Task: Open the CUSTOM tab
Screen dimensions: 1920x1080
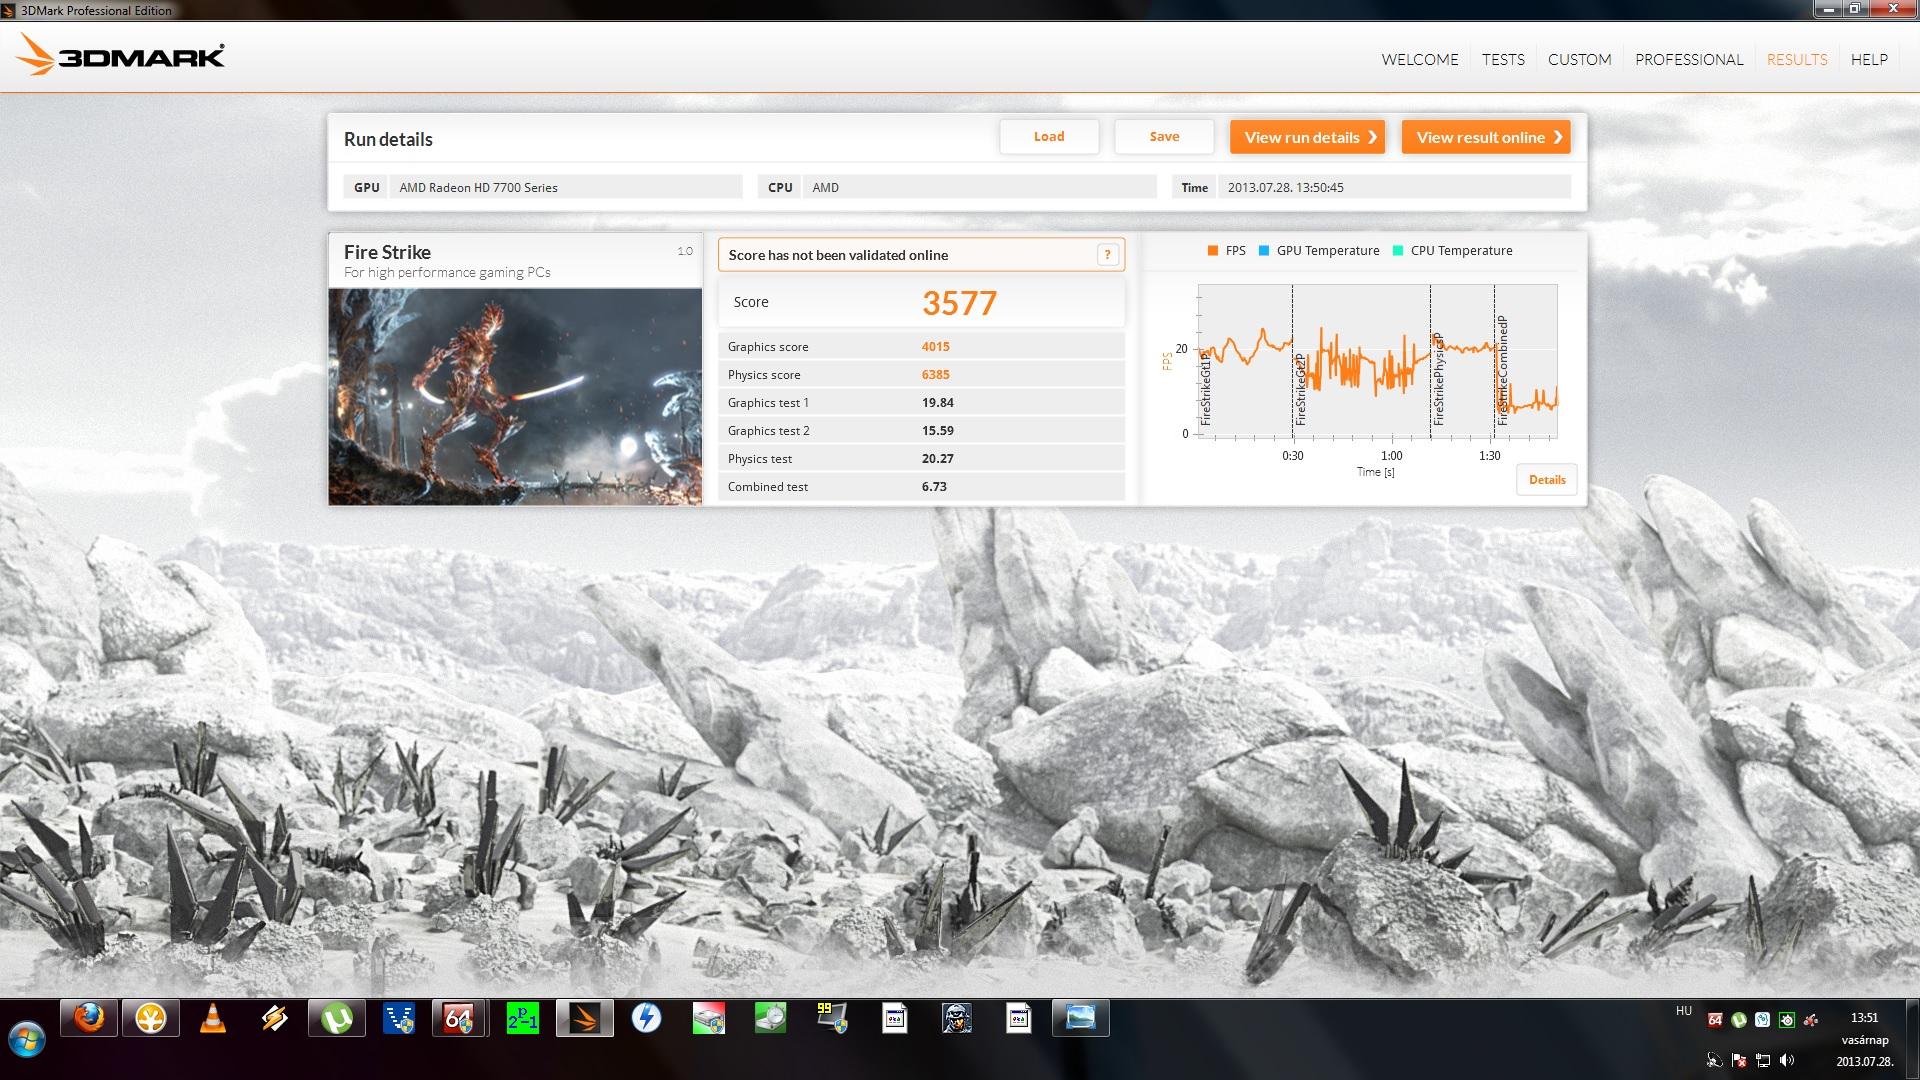Action: 1580,60
